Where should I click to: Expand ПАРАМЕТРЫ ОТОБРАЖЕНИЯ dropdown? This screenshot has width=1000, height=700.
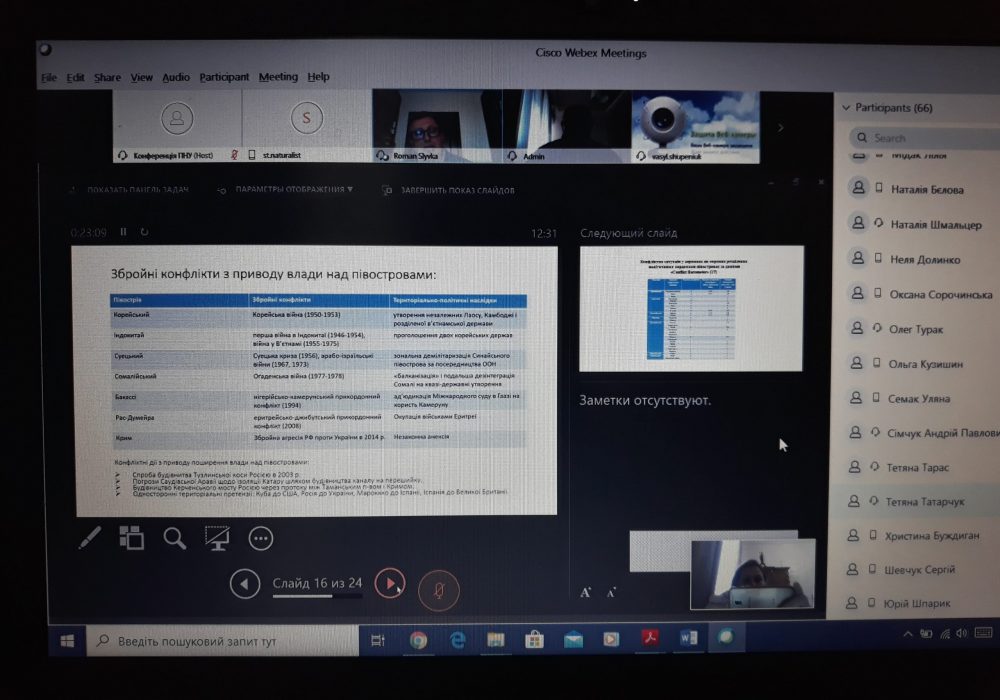click(294, 189)
